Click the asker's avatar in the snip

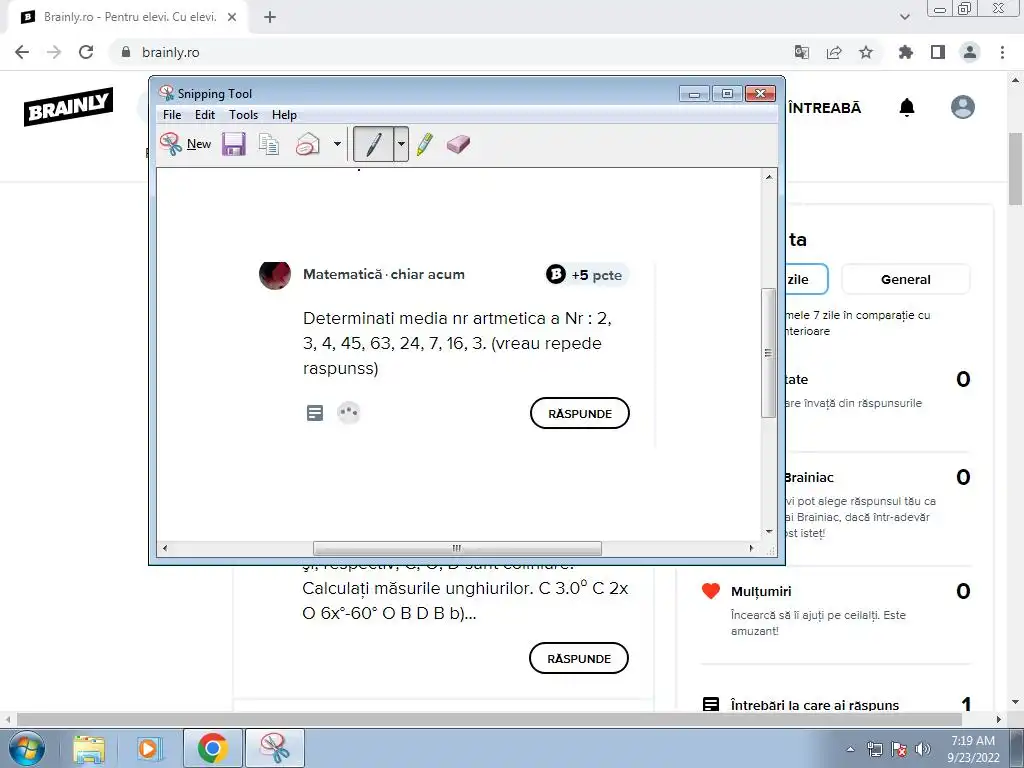pos(275,276)
